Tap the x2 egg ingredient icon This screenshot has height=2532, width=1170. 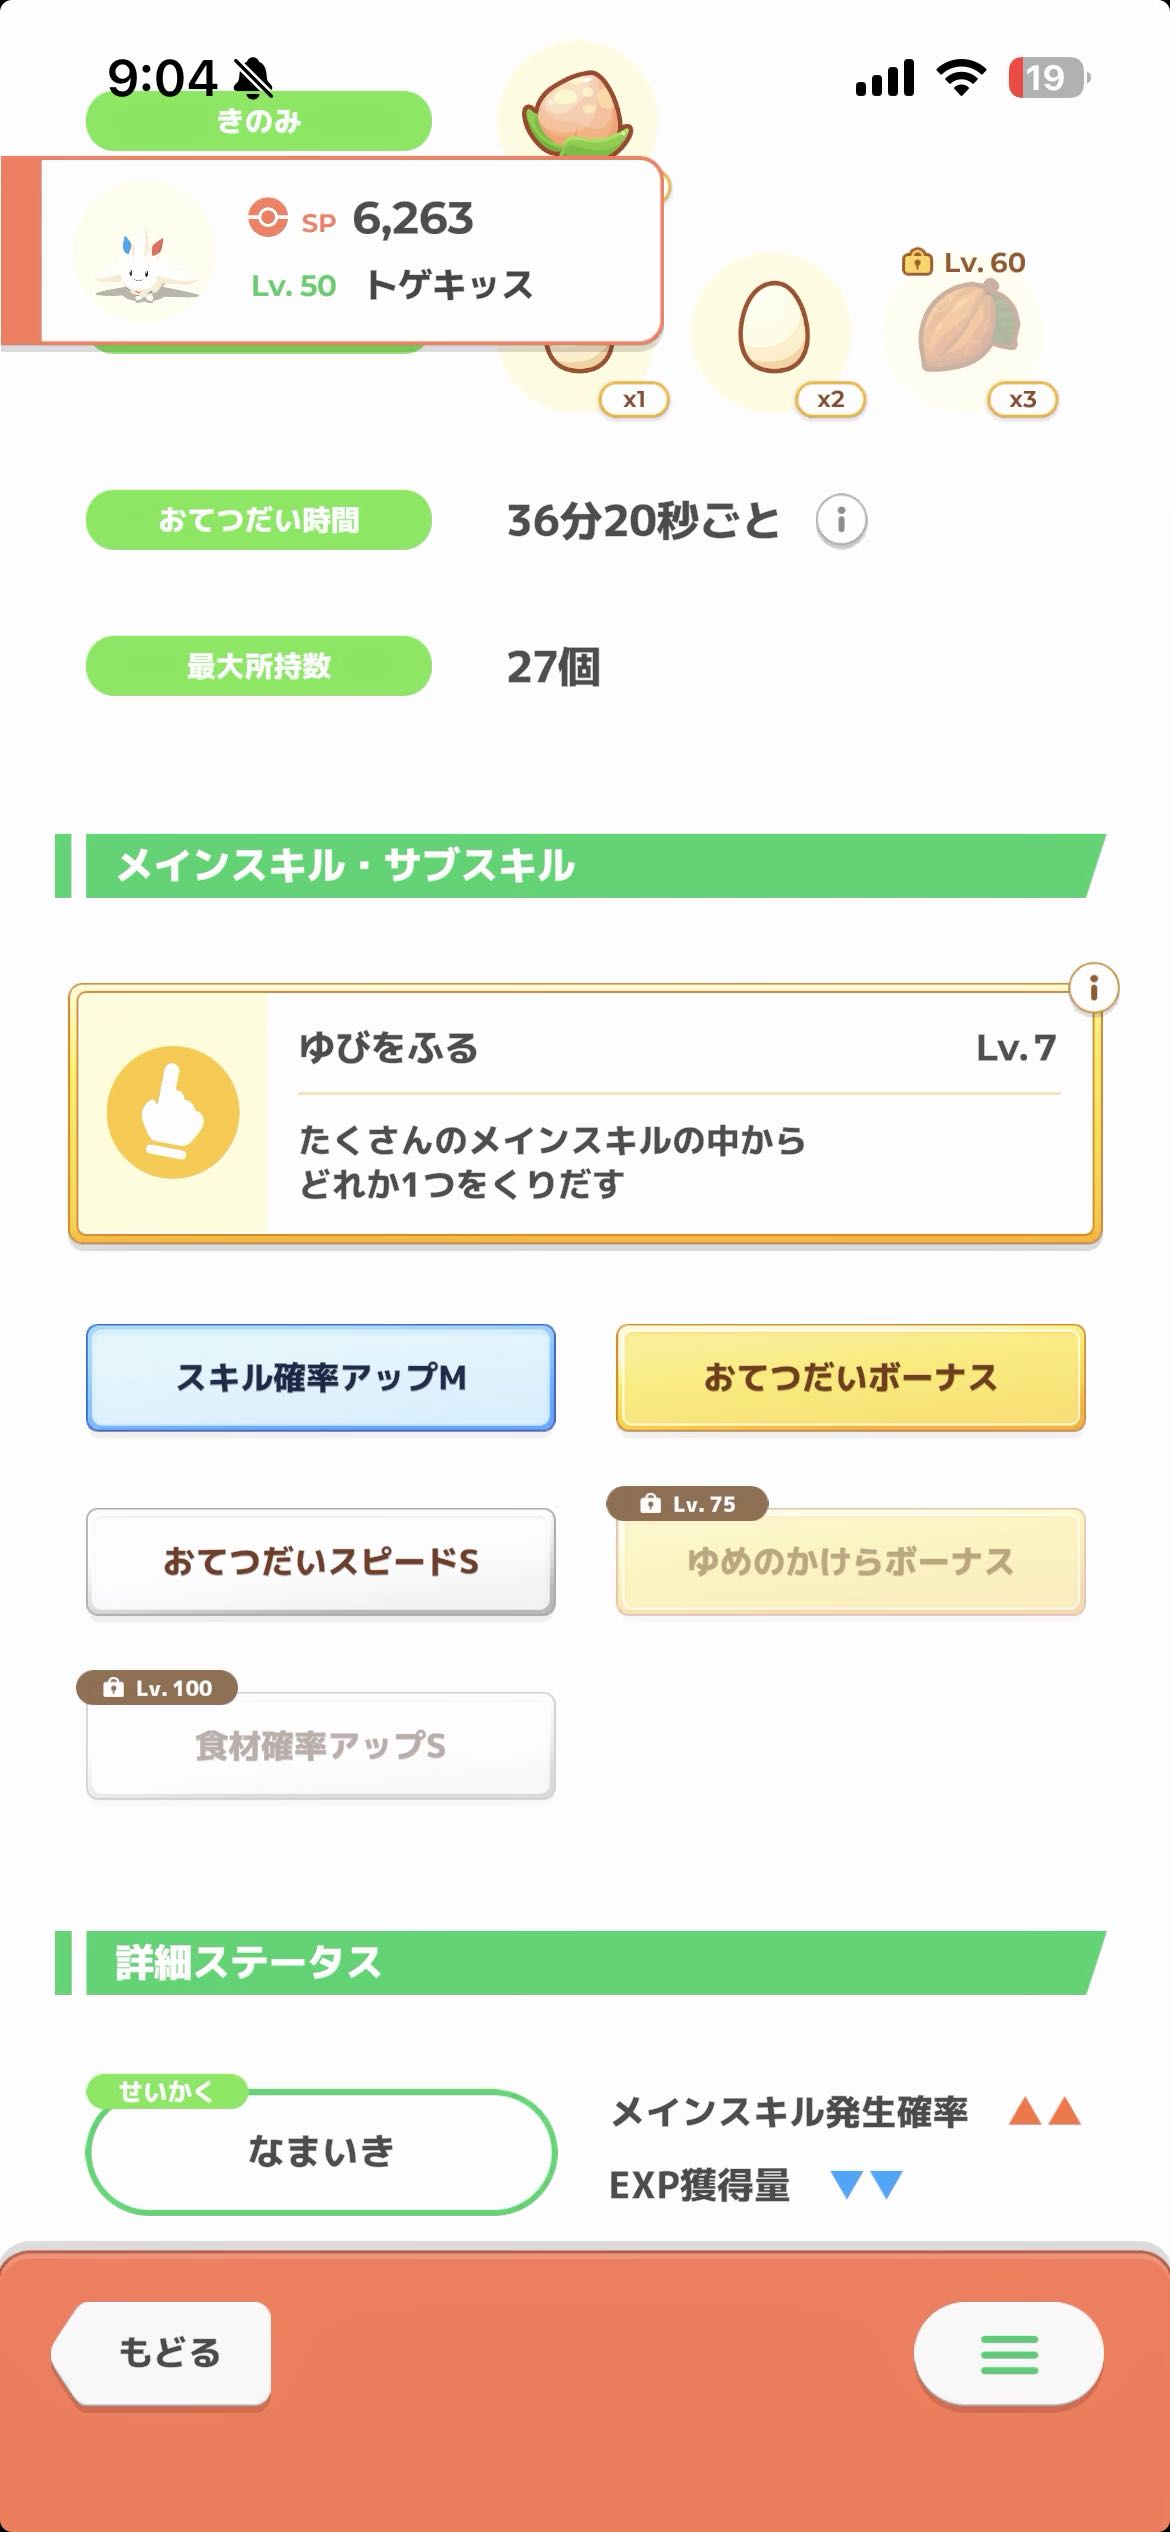(x=772, y=330)
